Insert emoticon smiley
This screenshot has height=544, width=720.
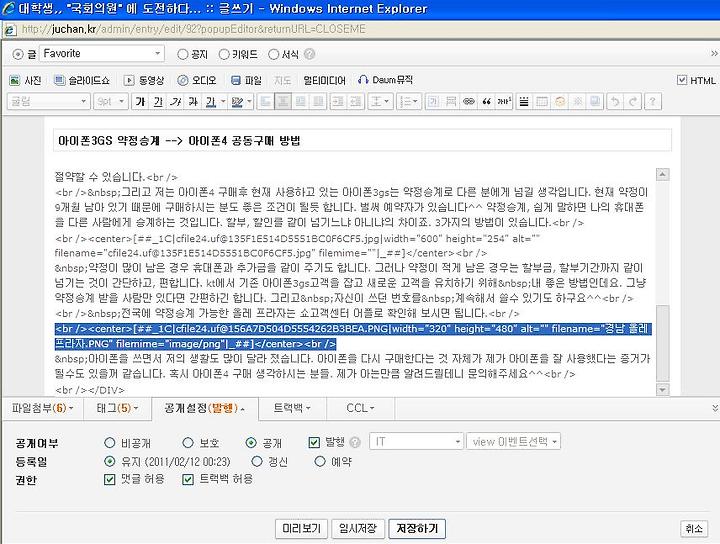(559, 101)
